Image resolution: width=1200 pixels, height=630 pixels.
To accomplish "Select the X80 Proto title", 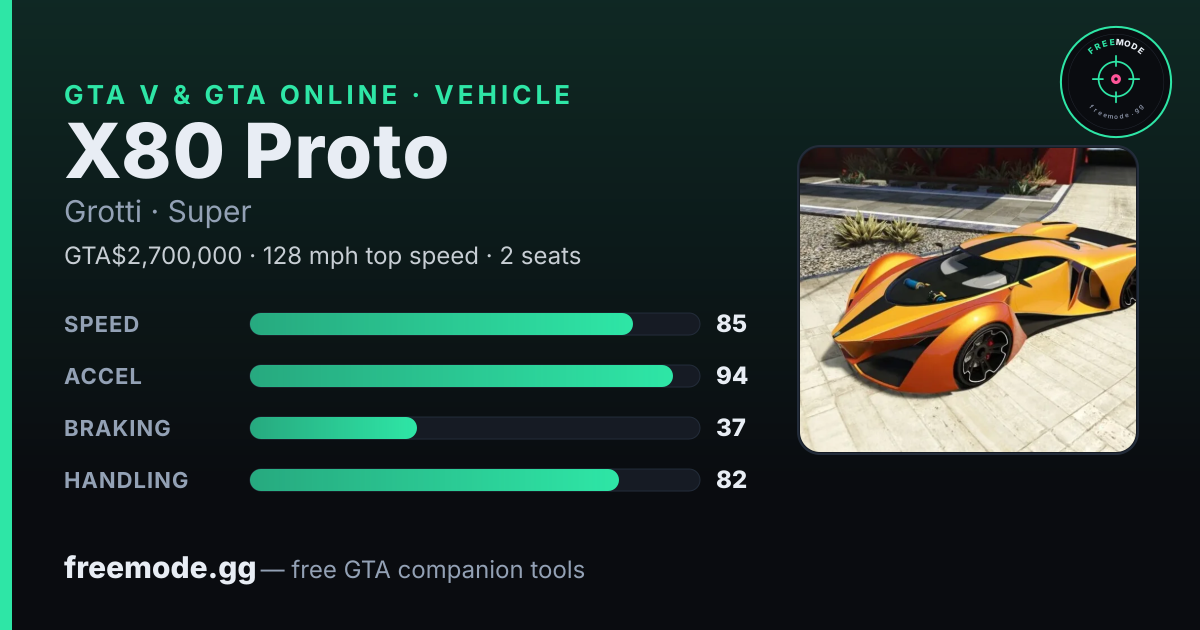I will click(x=256, y=152).
